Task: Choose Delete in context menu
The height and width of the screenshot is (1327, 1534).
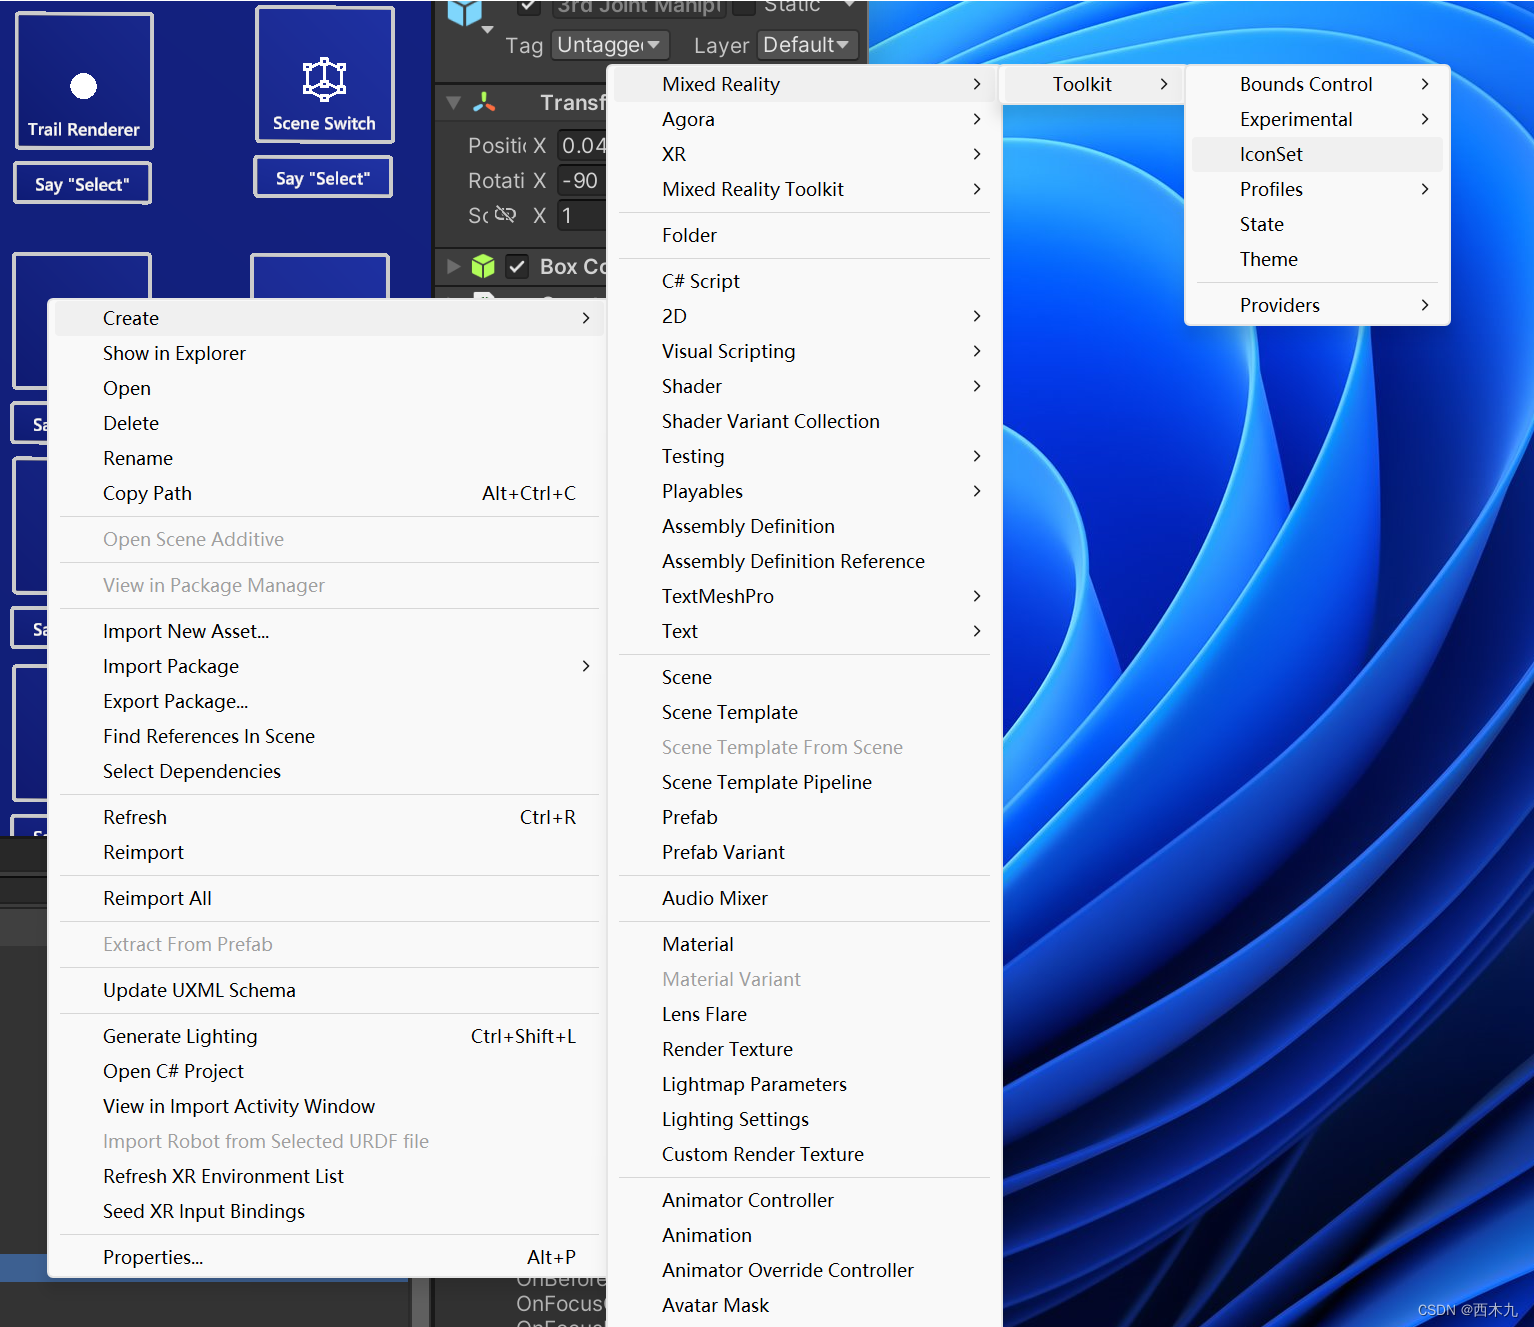Action: pyautogui.click(x=329, y=423)
